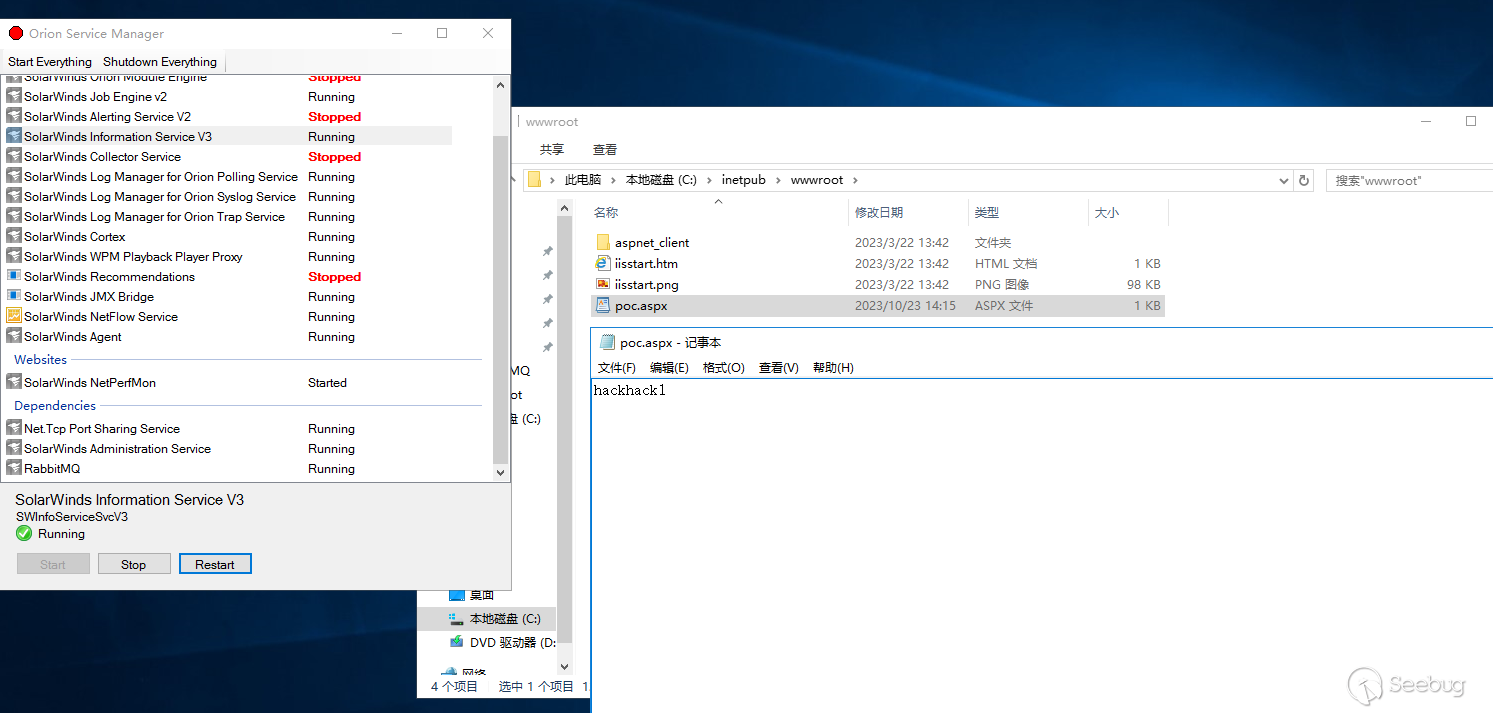Click the SolarWinds Recommendations service icon
This screenshot has height=713, width=1493.
pyautogui.click(x=14, y=277)
